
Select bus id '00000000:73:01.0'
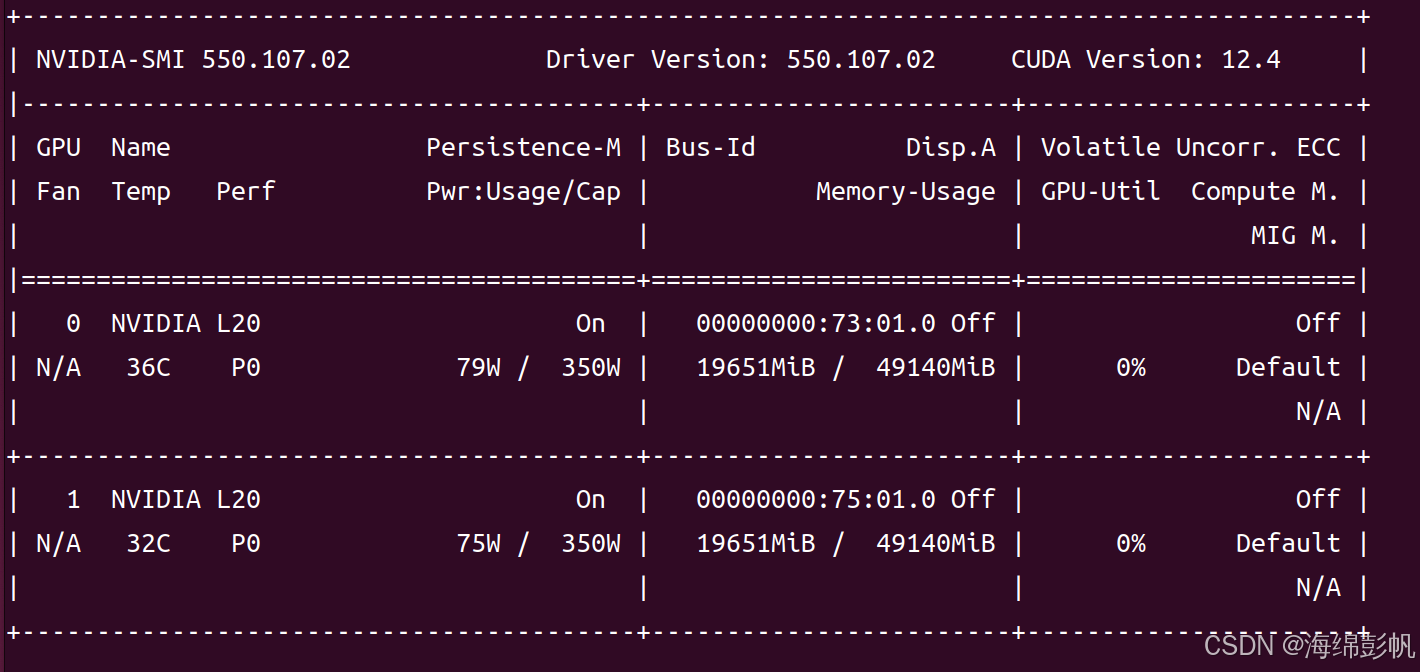(816, 324)
